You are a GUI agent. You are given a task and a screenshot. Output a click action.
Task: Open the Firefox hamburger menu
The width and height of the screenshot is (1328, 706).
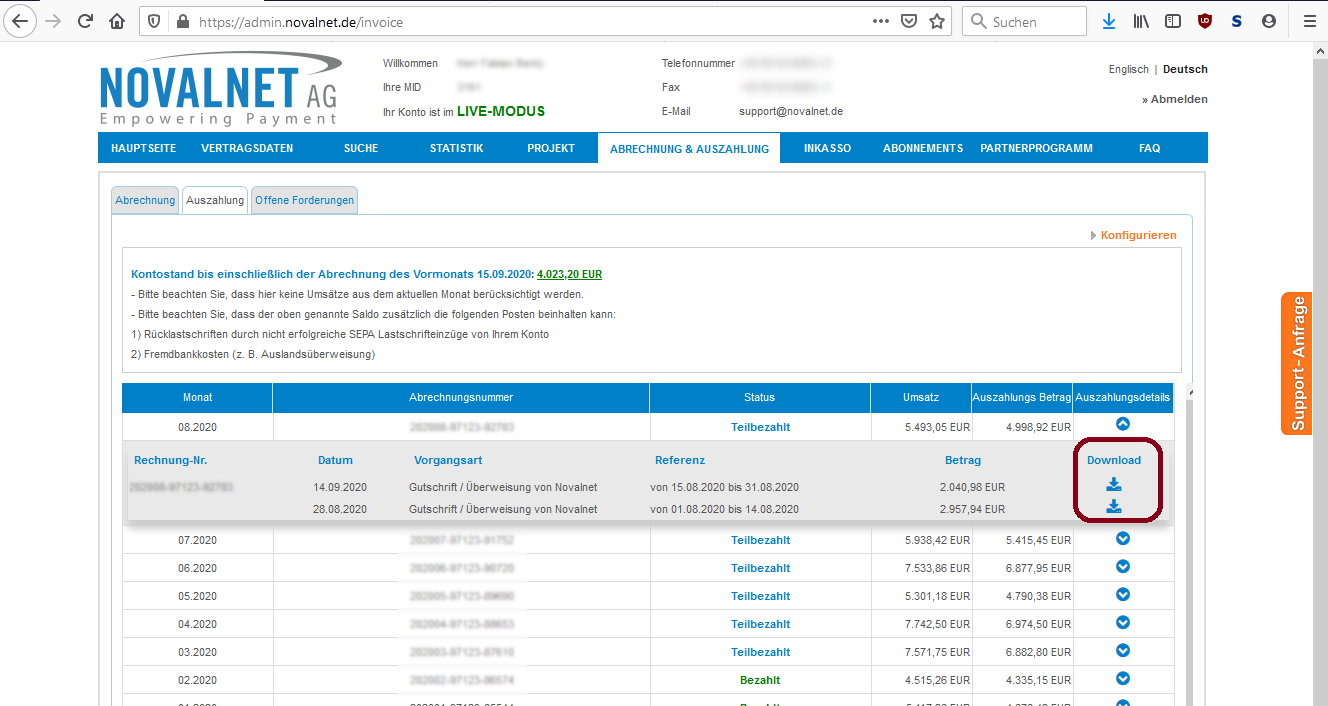(1309, 21)
